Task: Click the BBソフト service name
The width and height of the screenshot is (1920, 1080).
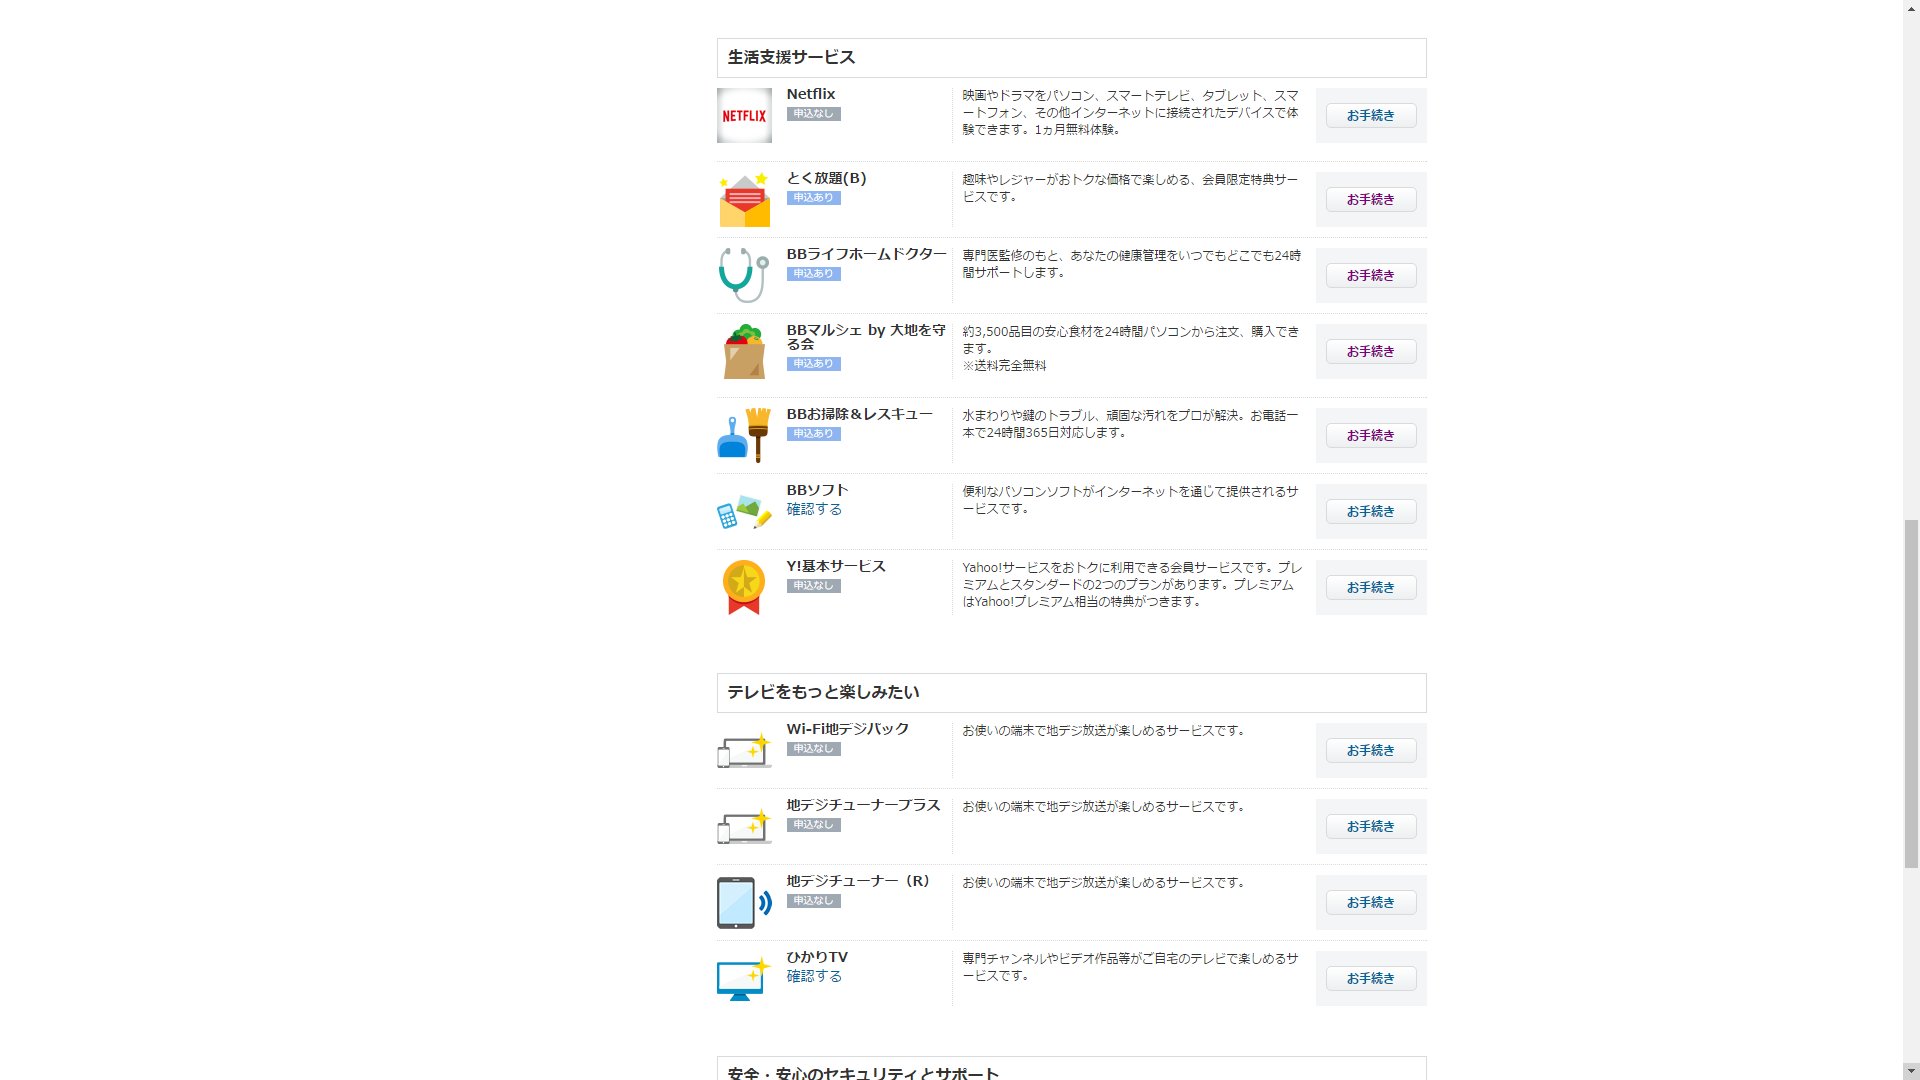Action: (x=817, y=490)
